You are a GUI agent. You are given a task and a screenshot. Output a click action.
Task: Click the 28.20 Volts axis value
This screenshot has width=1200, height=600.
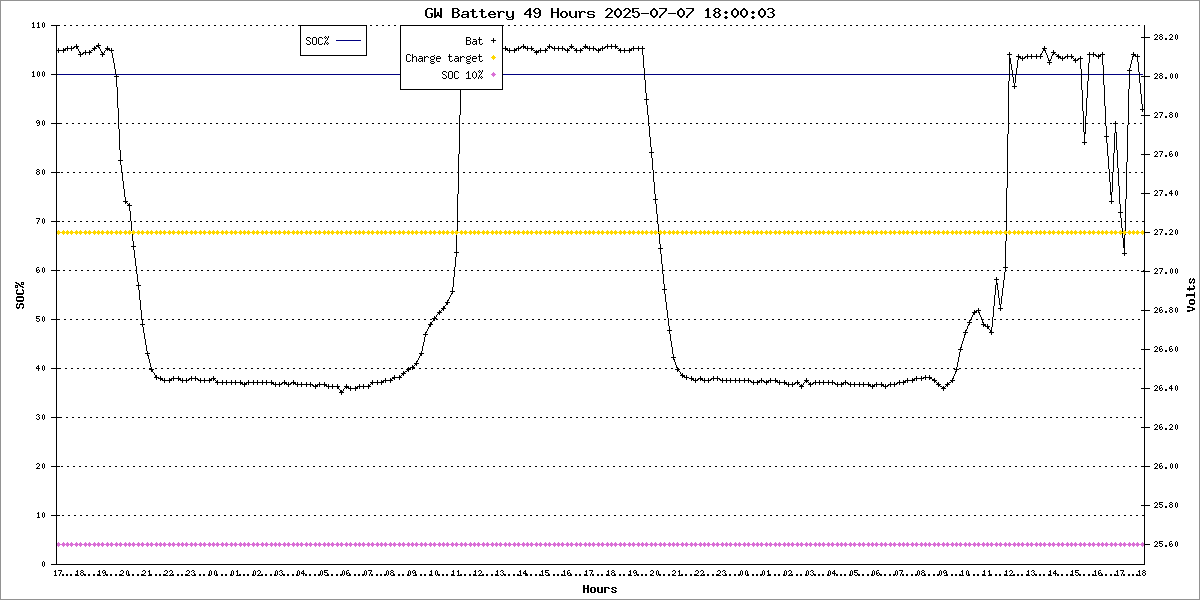pos(1166,37)
